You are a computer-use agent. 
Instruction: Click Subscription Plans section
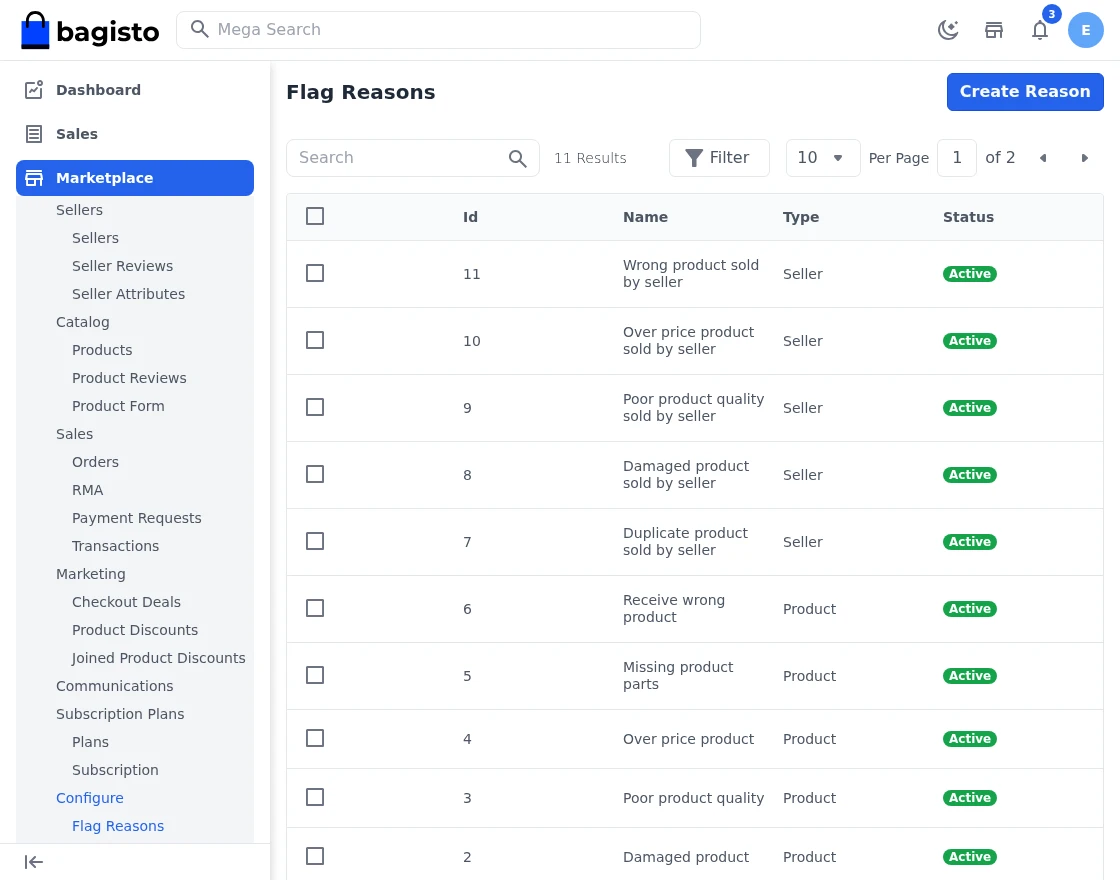click(120, 714)
